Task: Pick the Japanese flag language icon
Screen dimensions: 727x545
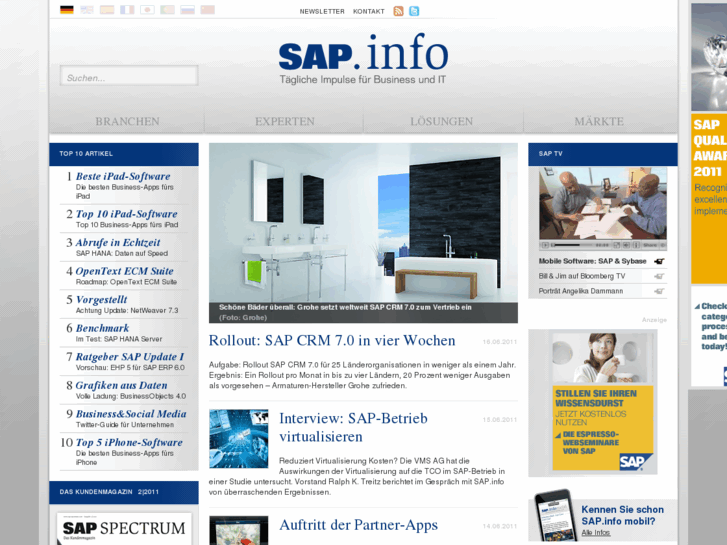Action: 147,10
